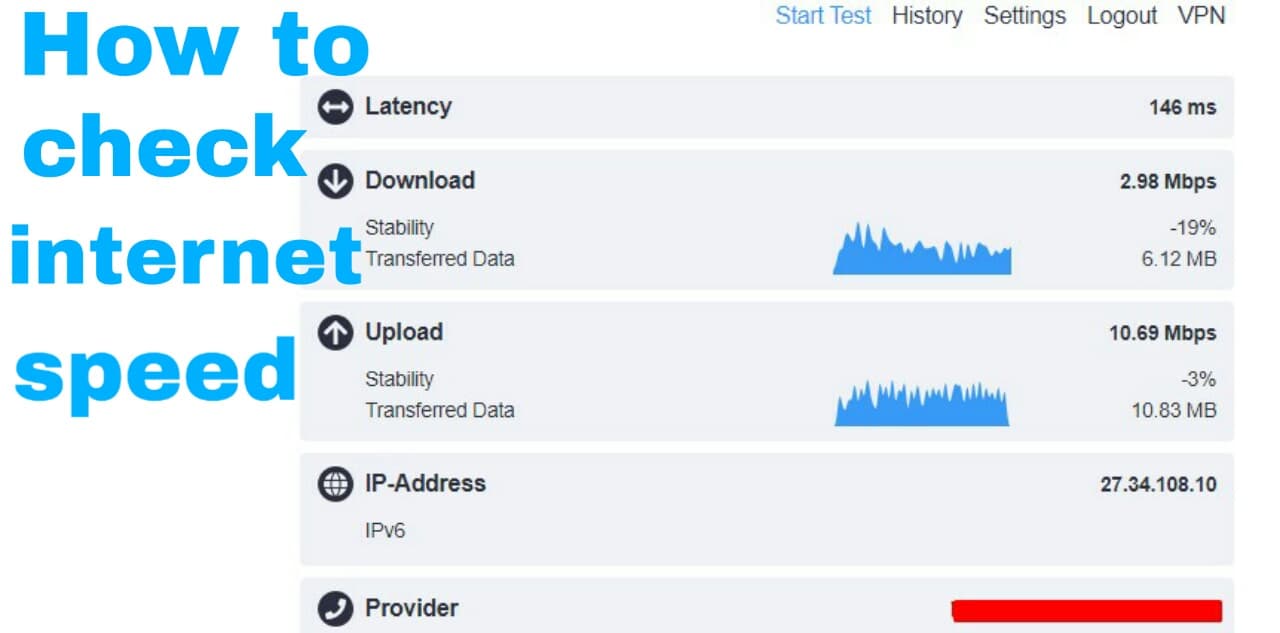Open the History page
1280x633 pixels.
point(927,15)
